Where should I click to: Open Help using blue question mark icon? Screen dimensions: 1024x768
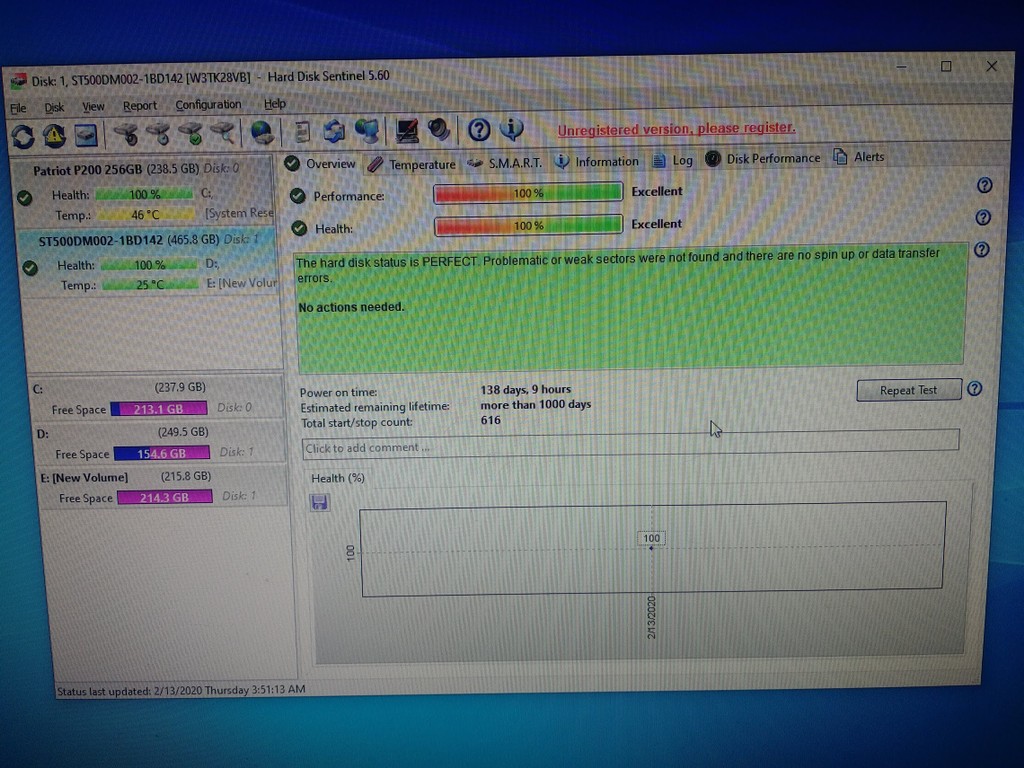(478, 130)
